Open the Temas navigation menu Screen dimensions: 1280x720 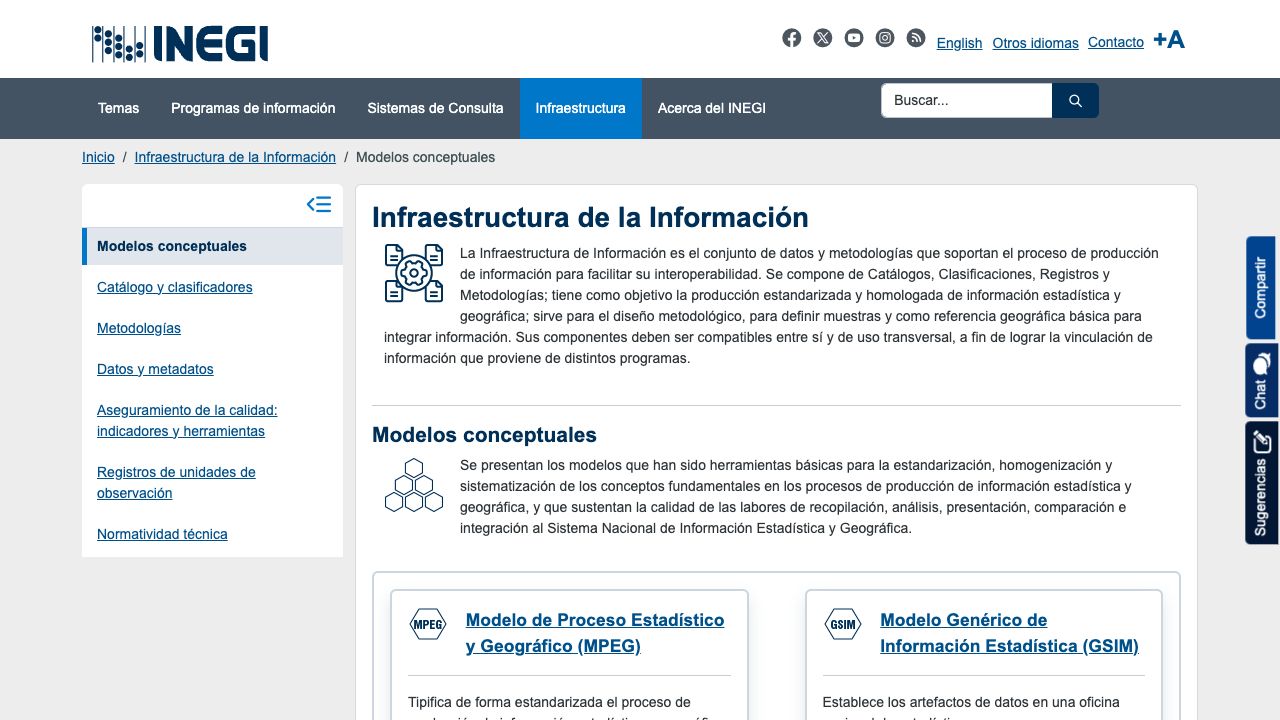(118, 108)
